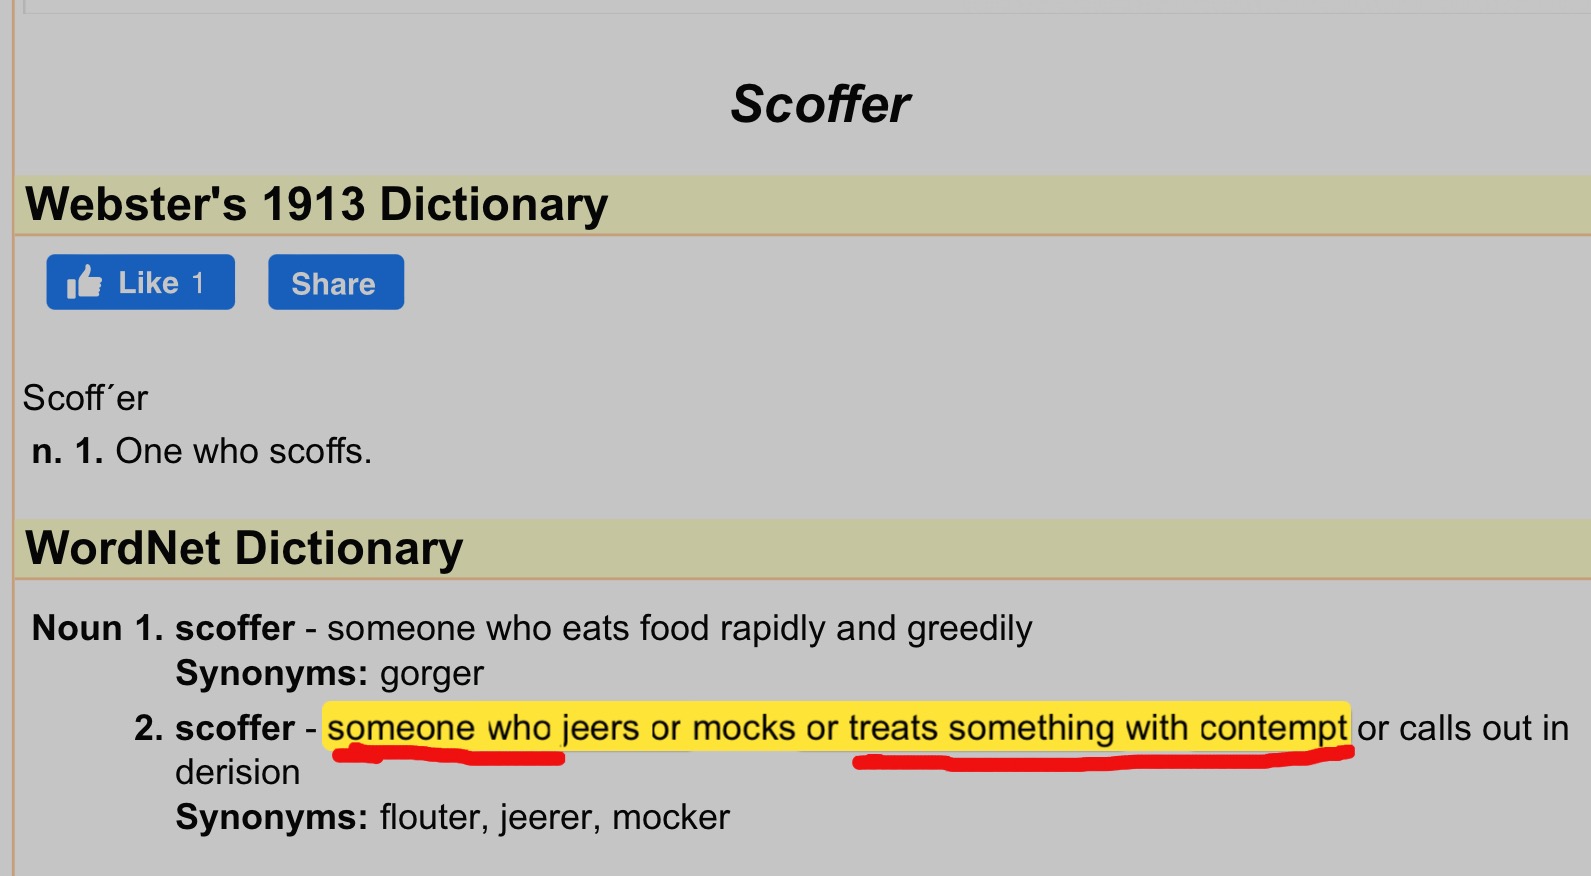Click the 'or calls out in' phrase
Screen dimensions: 1591x876
1463,728
